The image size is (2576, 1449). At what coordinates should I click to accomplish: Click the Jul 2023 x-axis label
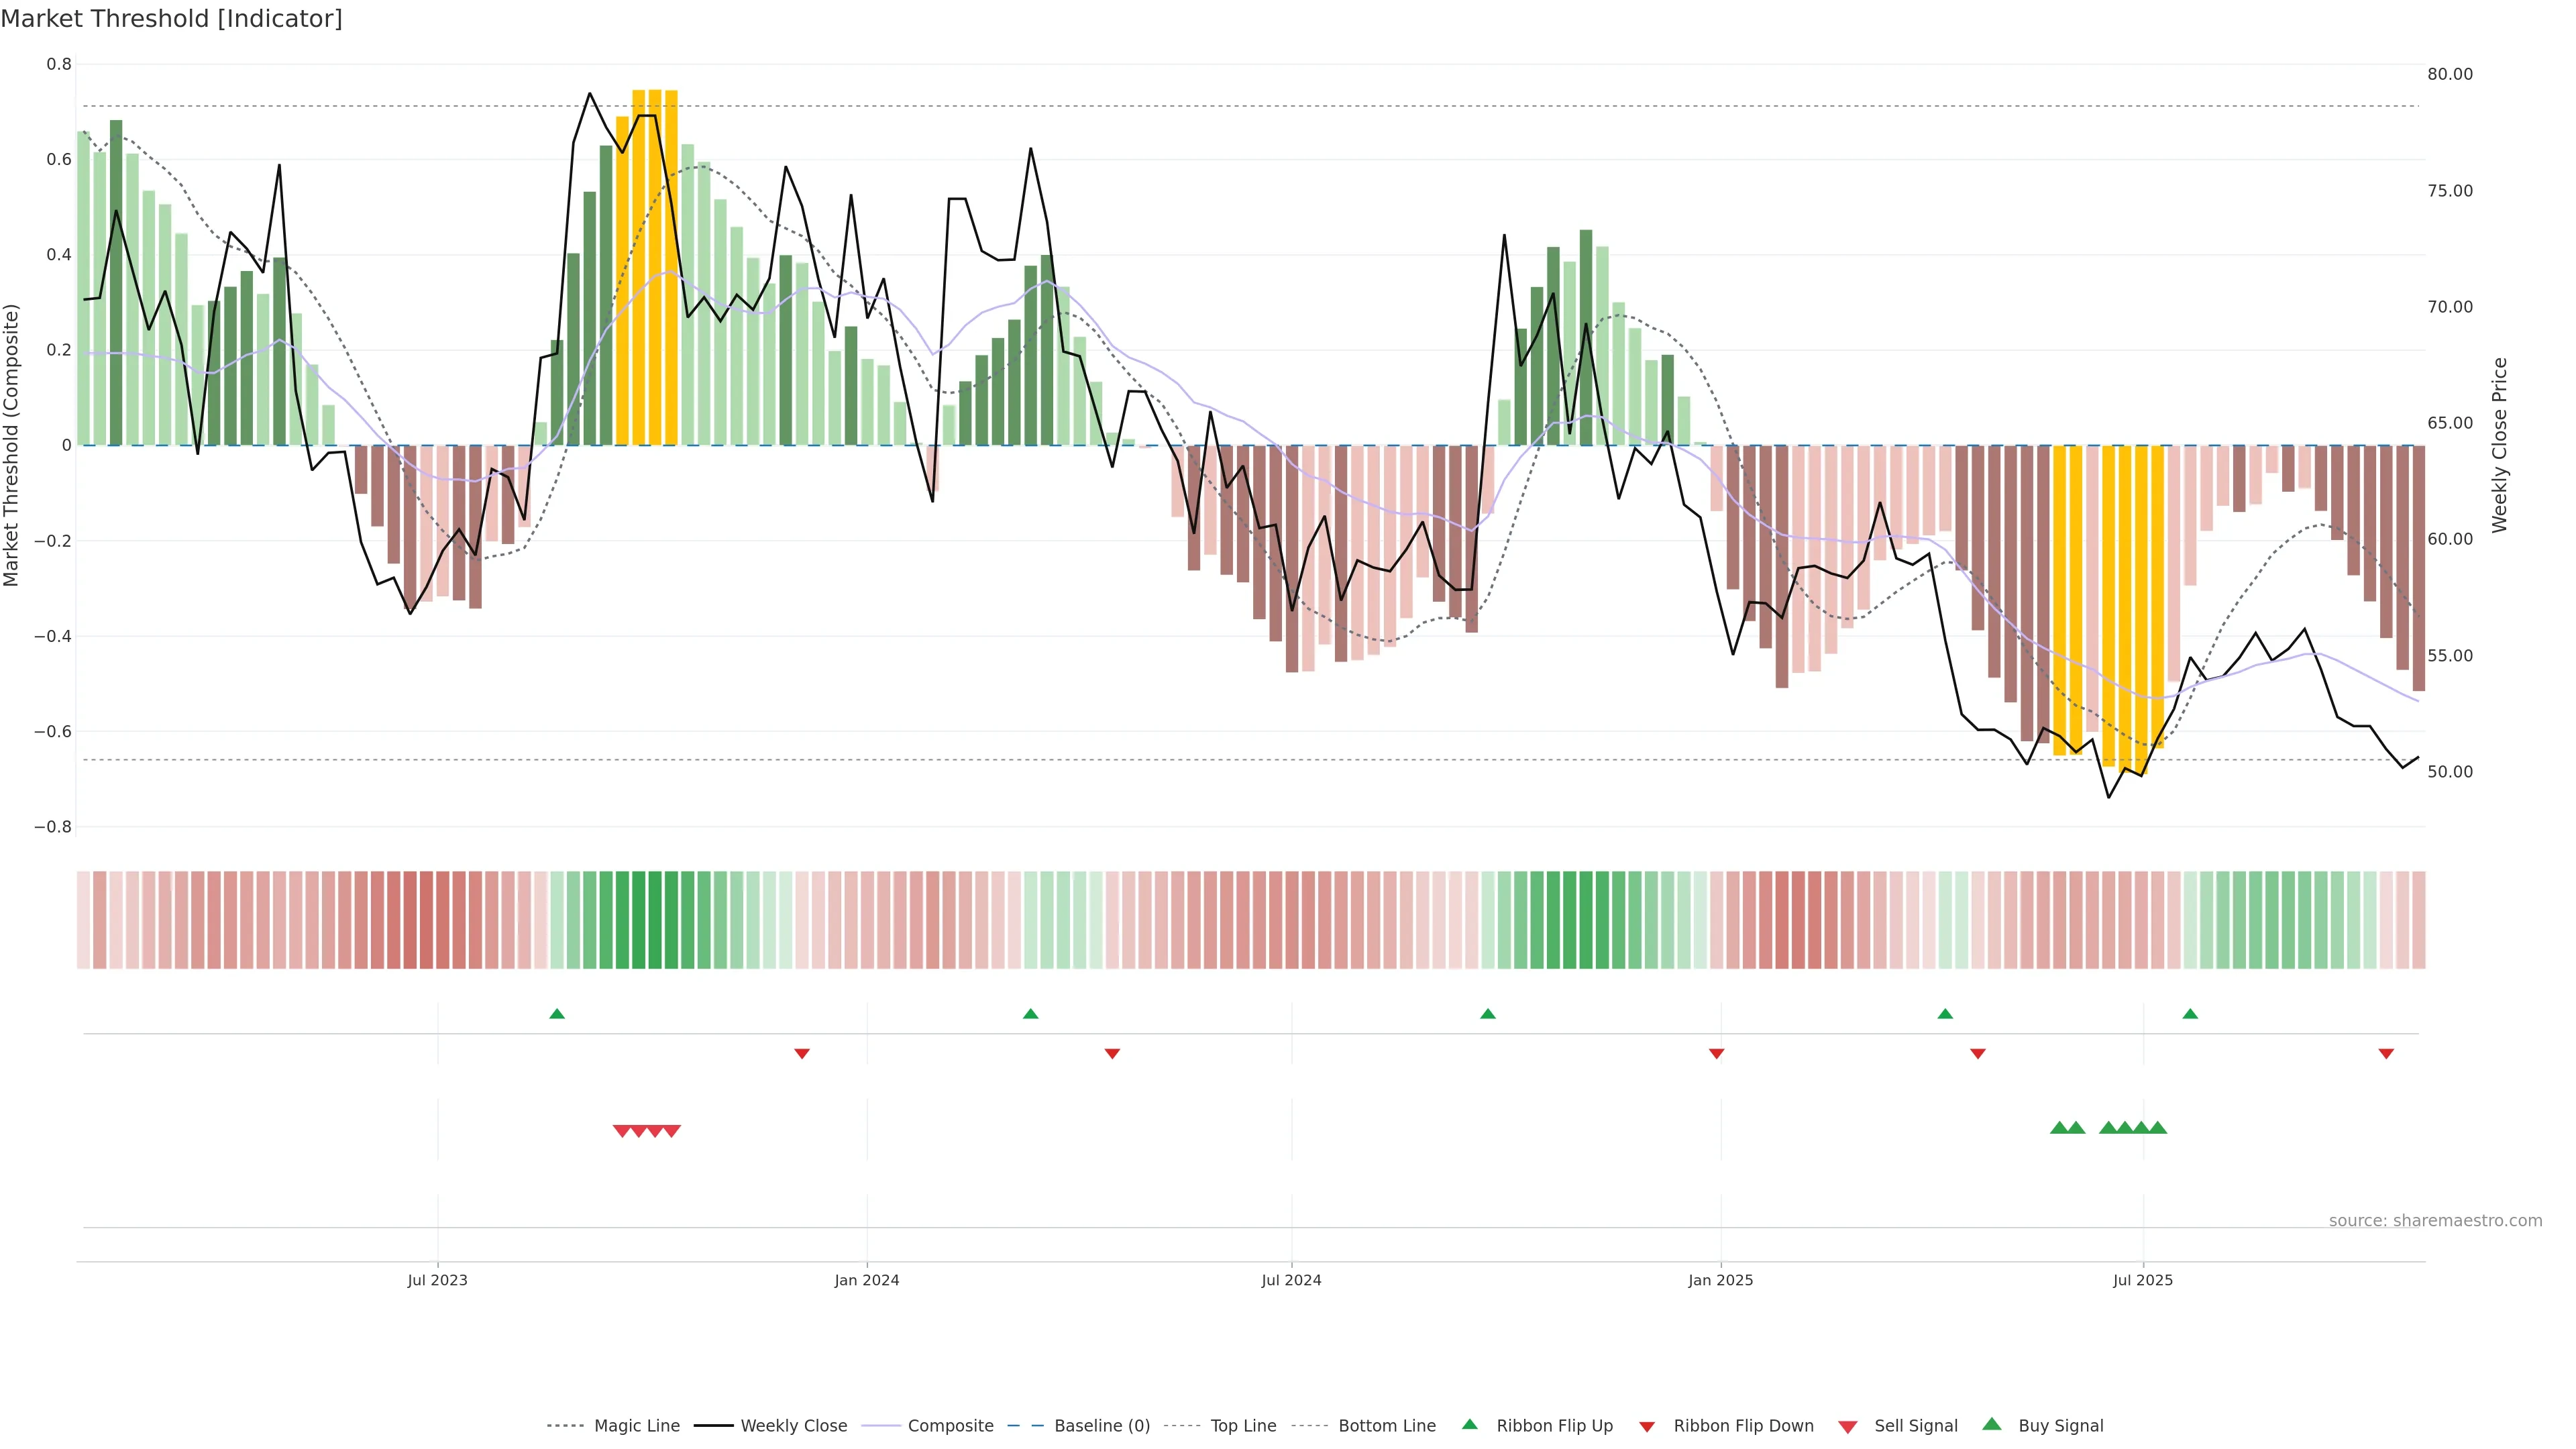pos(437,1280)
